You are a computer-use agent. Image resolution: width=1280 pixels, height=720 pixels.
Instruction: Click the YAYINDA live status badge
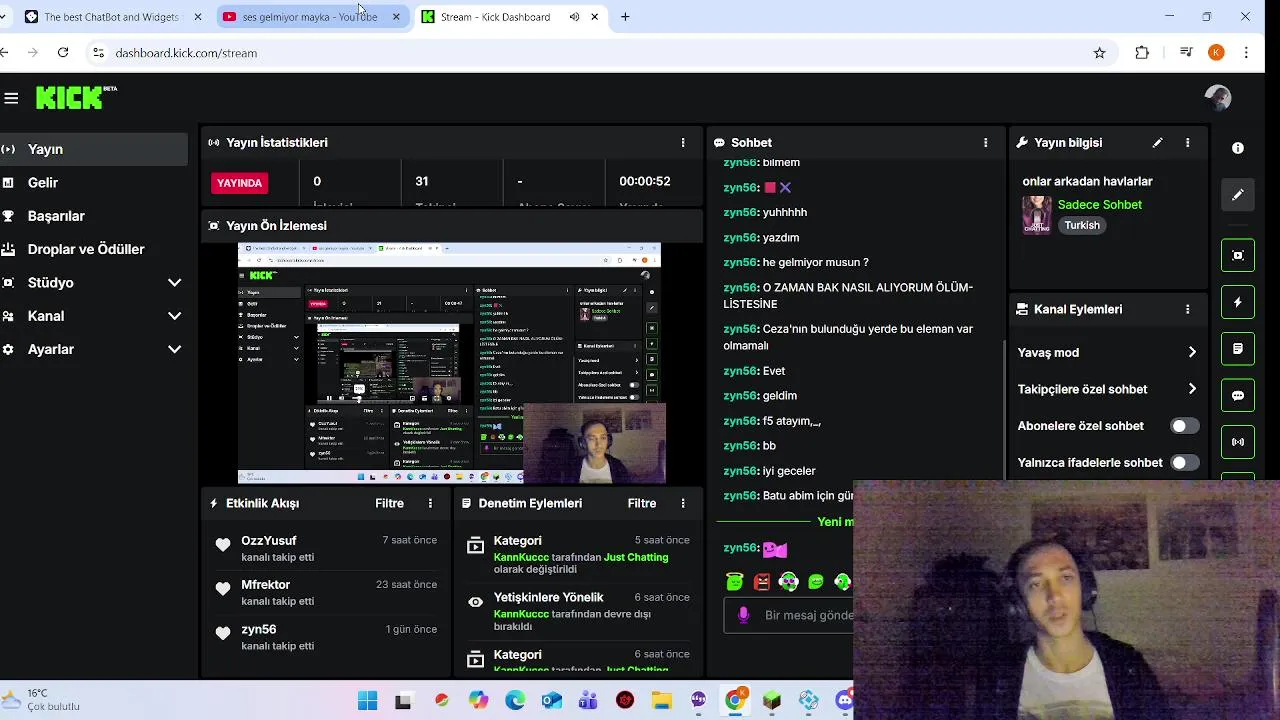(240, 183)
